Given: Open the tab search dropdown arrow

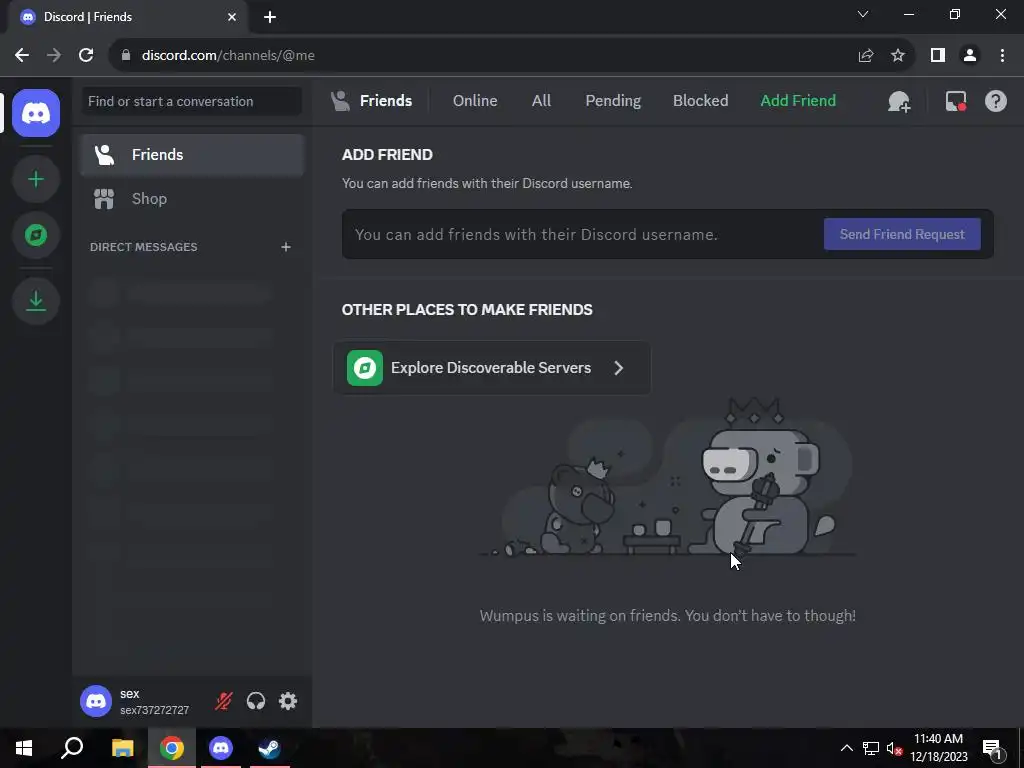Looking at the screenshot, I should tap(863, 14).
